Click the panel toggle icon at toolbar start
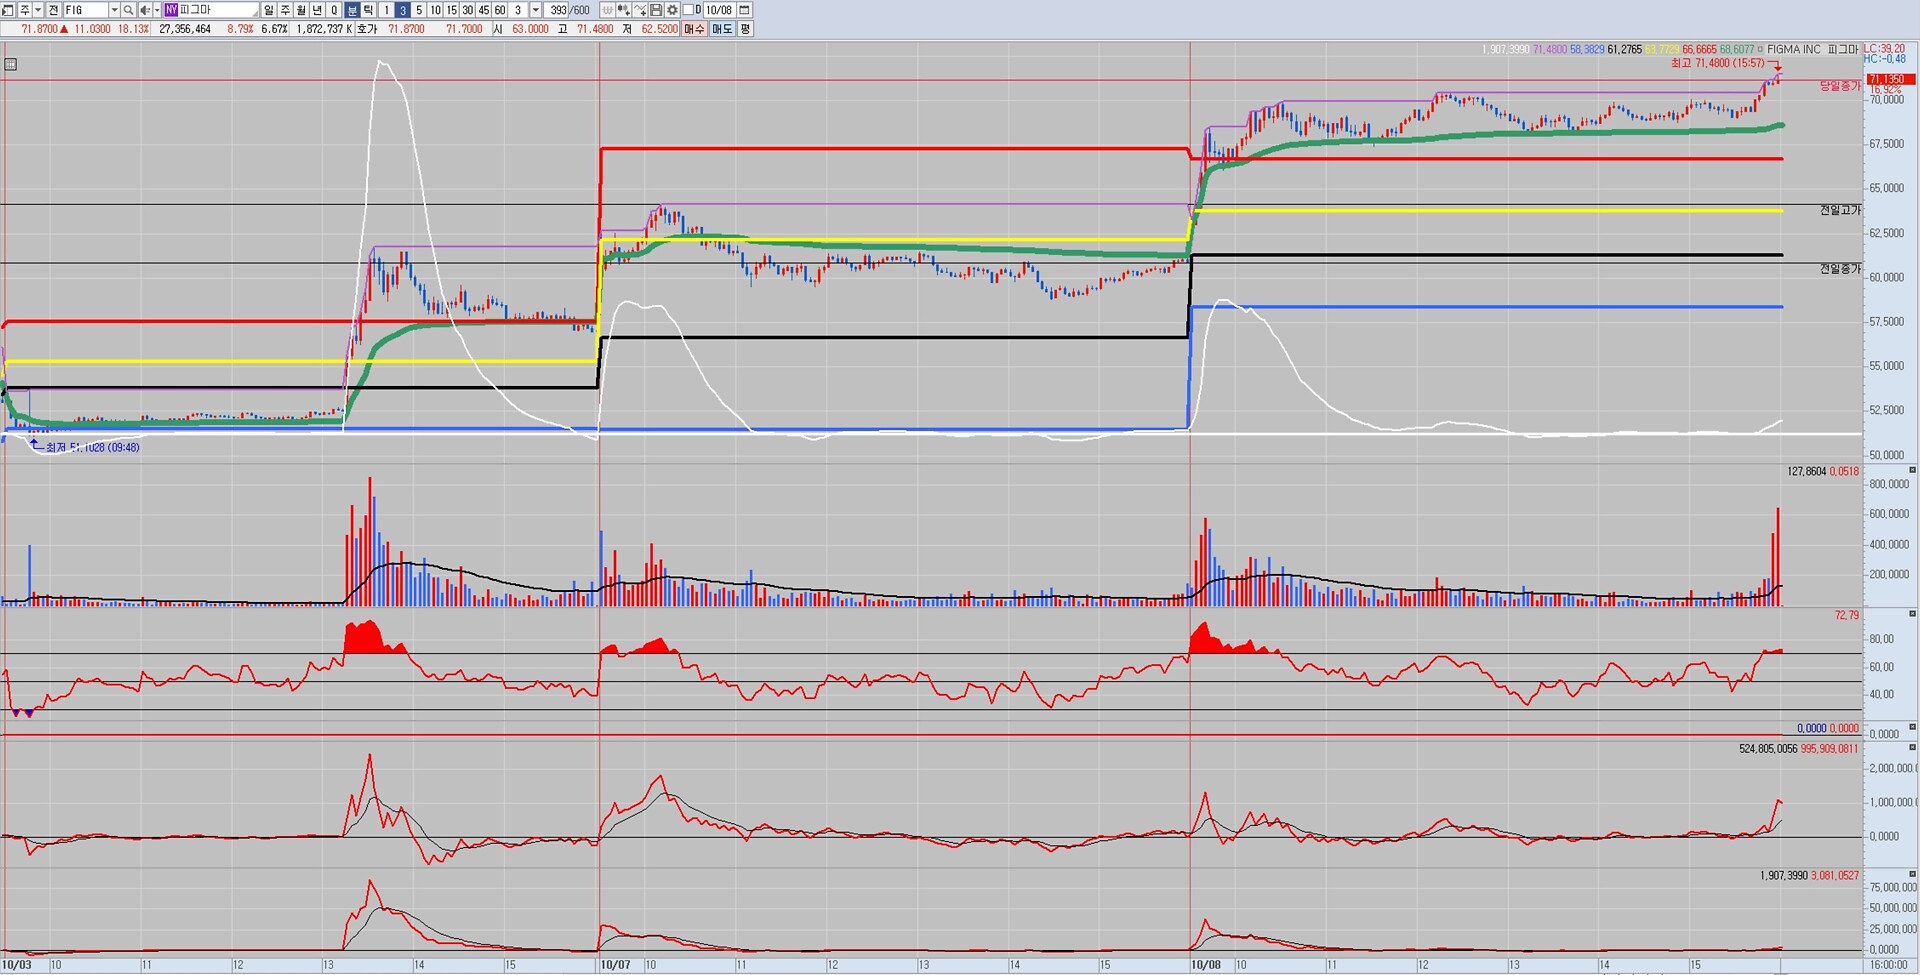The image size is (1920, 975). (7, 10)
